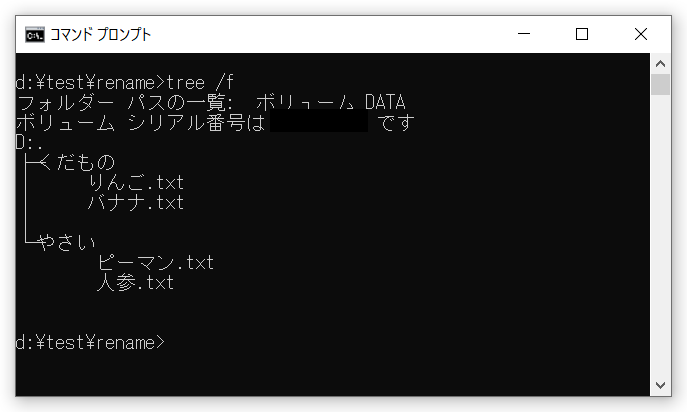Click the scrollbar down arrow

tap(660, 385)
